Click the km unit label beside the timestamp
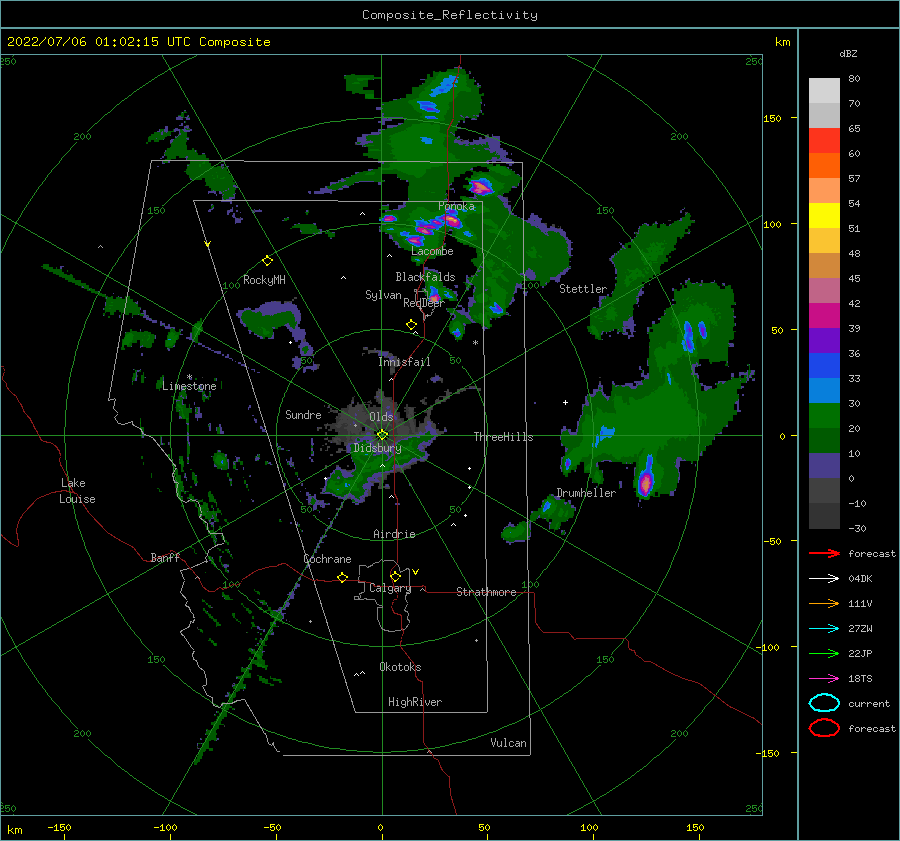The image size is (900, 841). click(x=782, y=42)
